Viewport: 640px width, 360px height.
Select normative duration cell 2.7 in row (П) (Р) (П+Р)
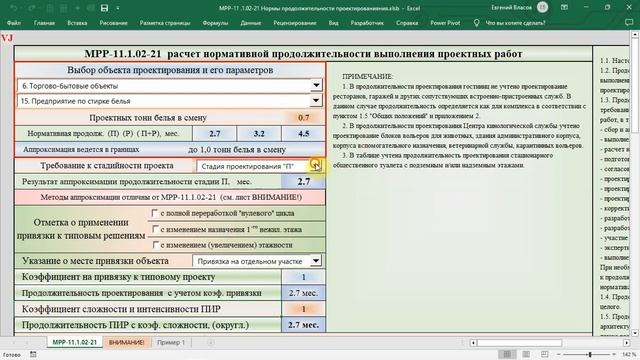click(x=215, y=133)
